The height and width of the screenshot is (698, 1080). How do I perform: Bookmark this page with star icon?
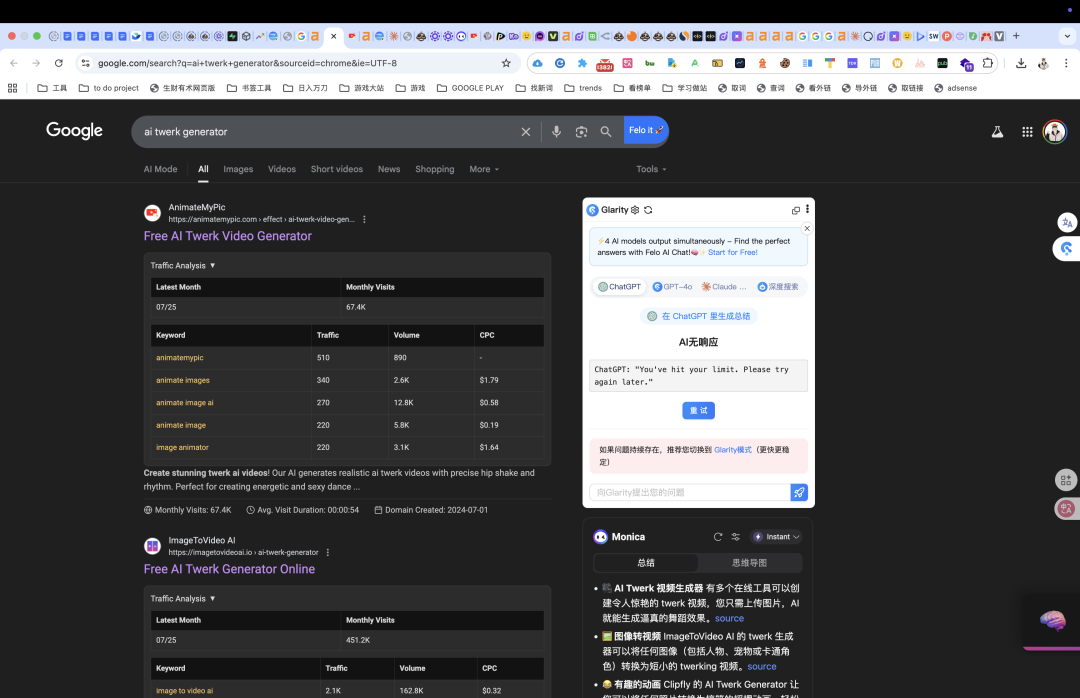click(506, 63)
